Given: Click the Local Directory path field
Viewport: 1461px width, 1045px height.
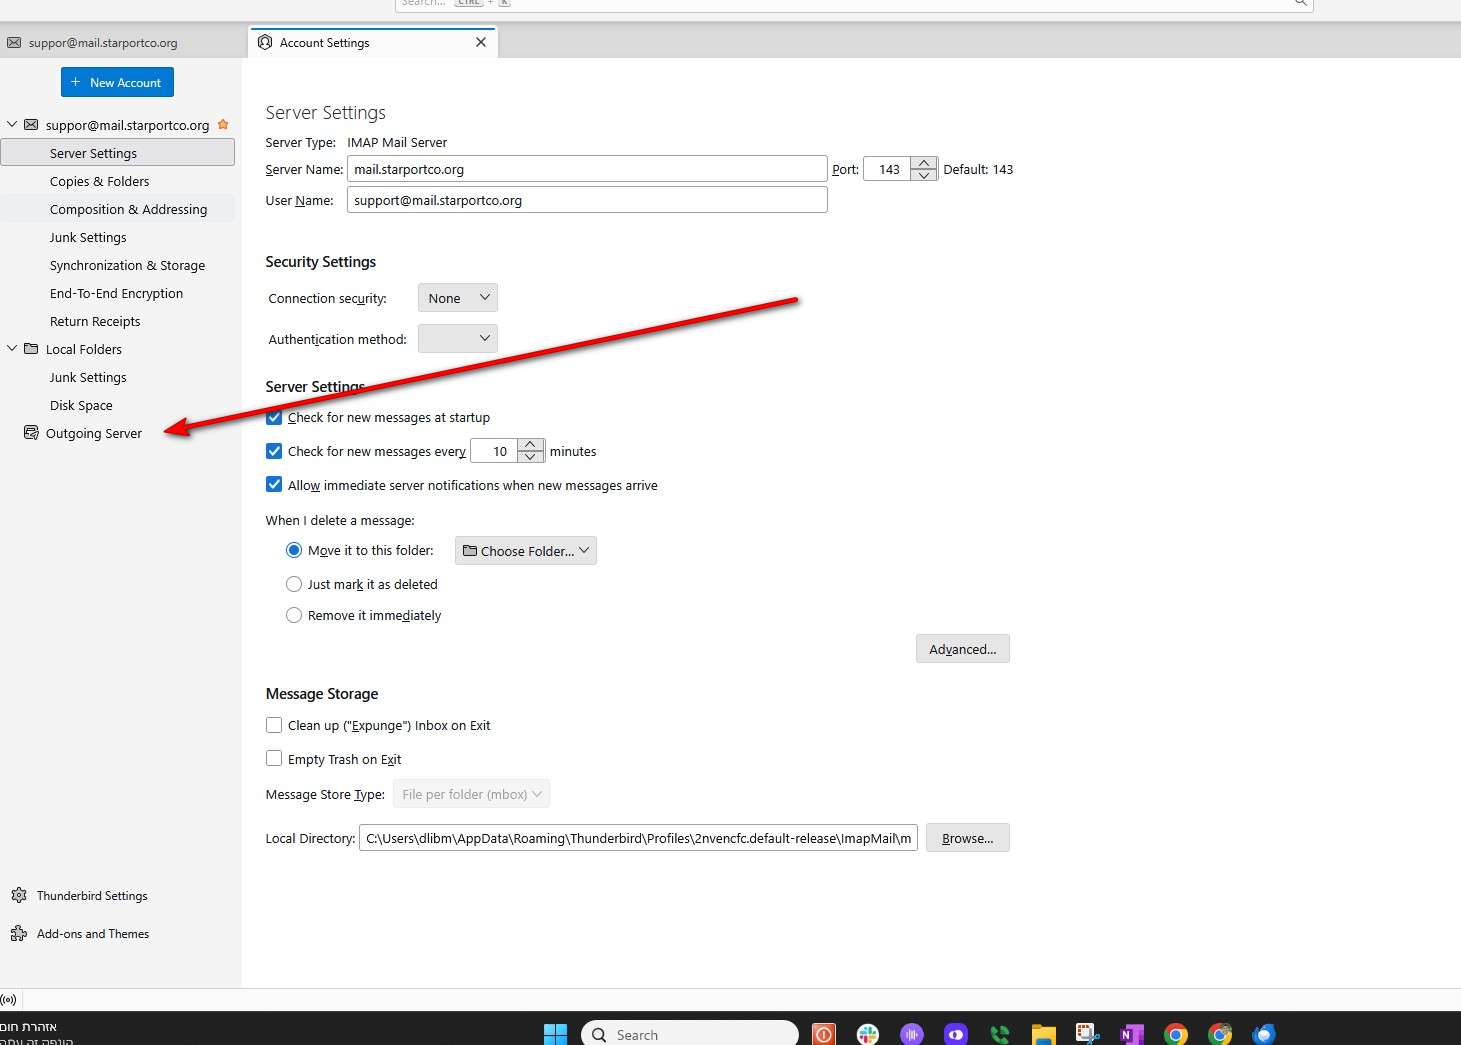Looking at the screenshot, I should (639, 838).
